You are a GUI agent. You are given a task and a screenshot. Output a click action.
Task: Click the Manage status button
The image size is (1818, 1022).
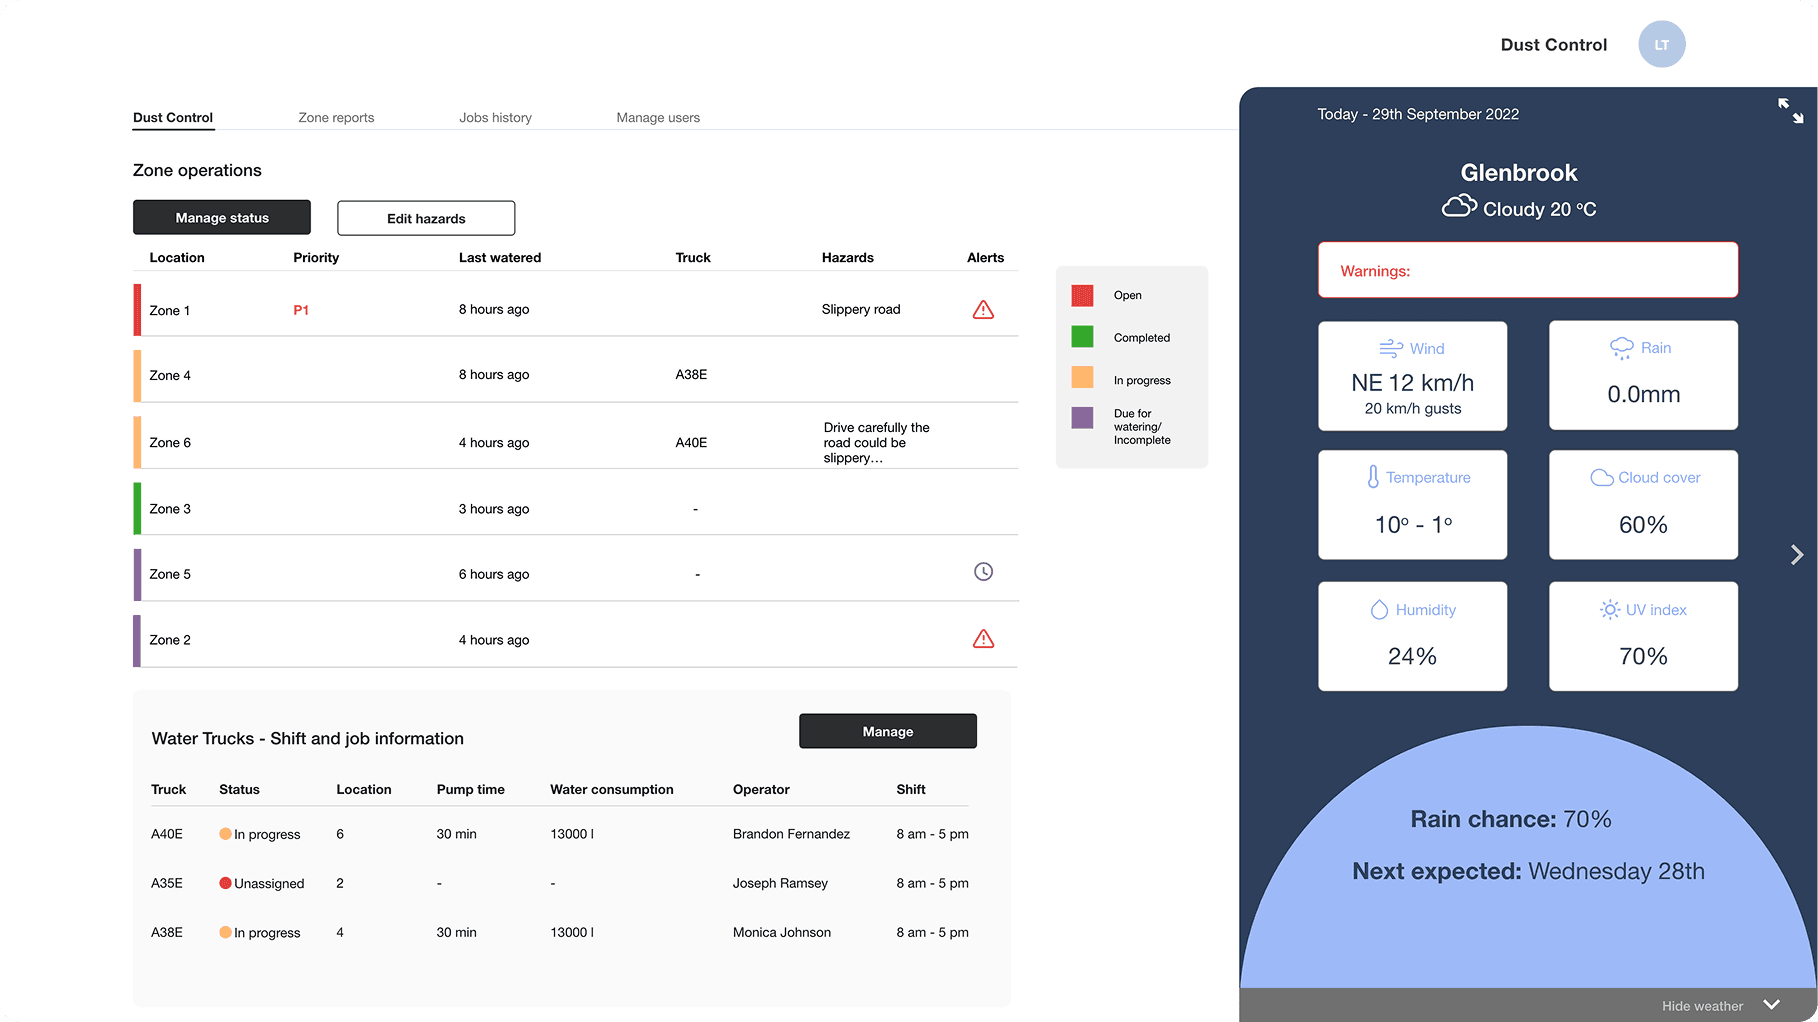click(222, 218)
